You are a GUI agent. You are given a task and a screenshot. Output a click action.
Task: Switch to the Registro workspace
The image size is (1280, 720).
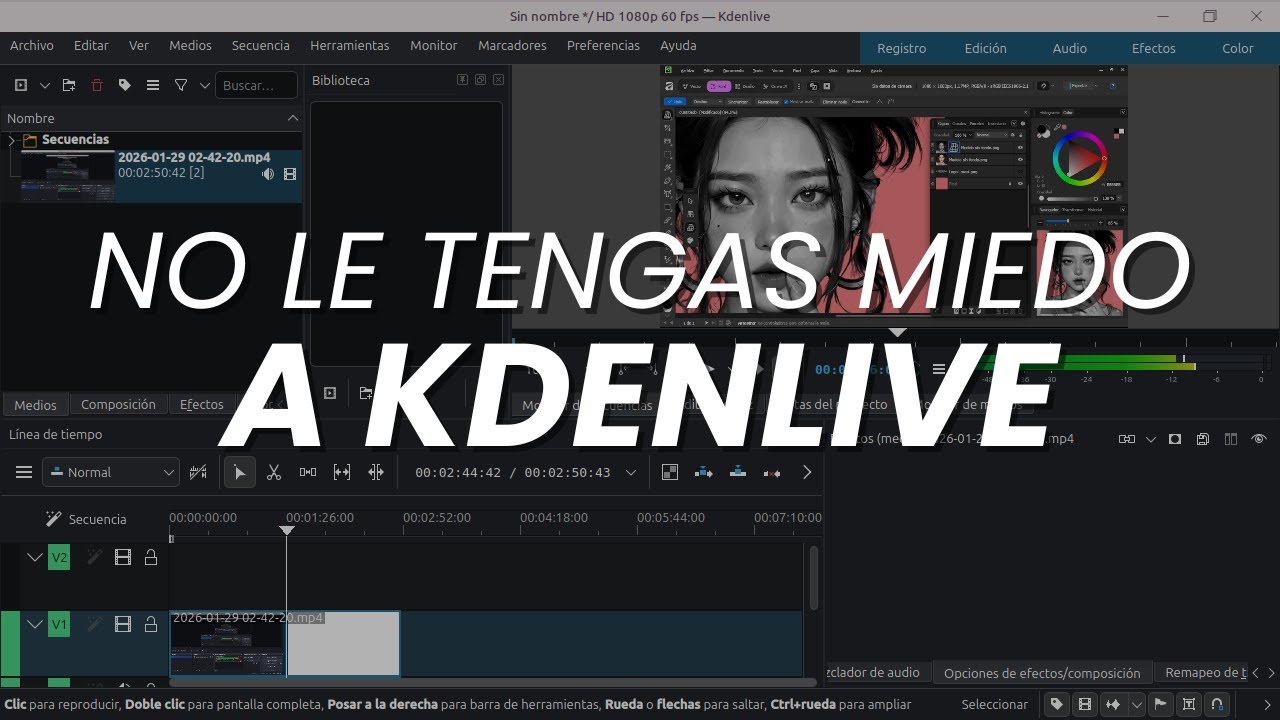[x=902, y=48]
